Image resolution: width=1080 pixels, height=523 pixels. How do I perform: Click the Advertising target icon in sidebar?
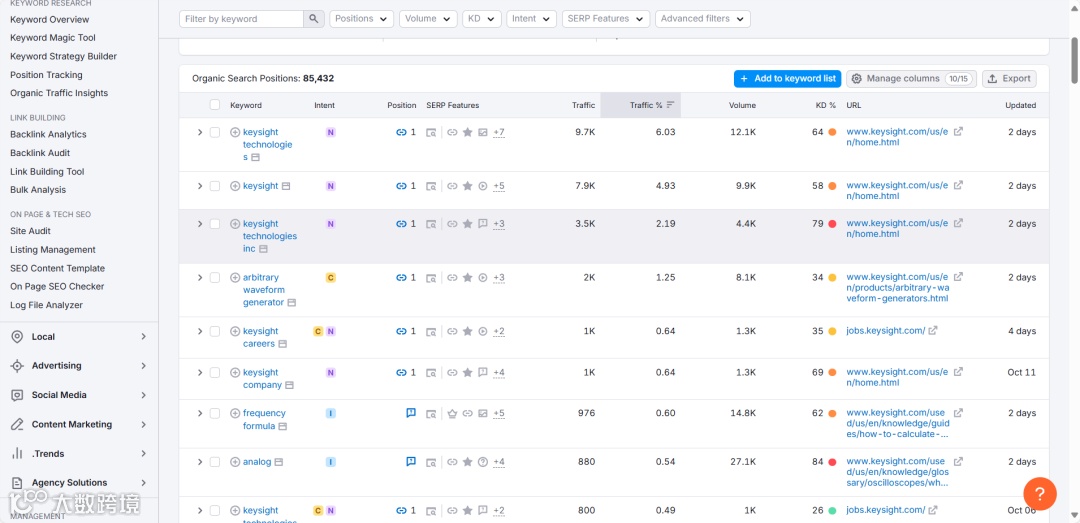[x=17, y=366]
